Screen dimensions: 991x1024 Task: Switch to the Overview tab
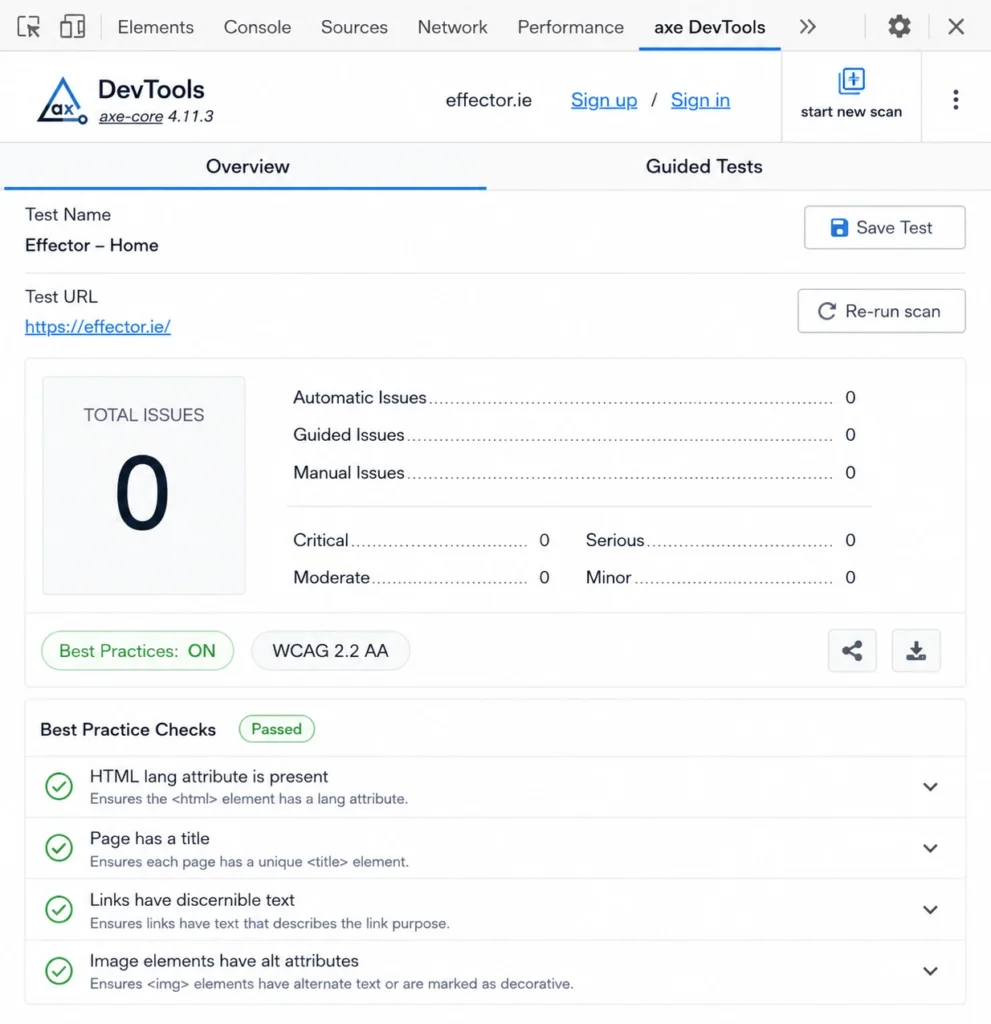pyautogui.click(x=248, y=167)
